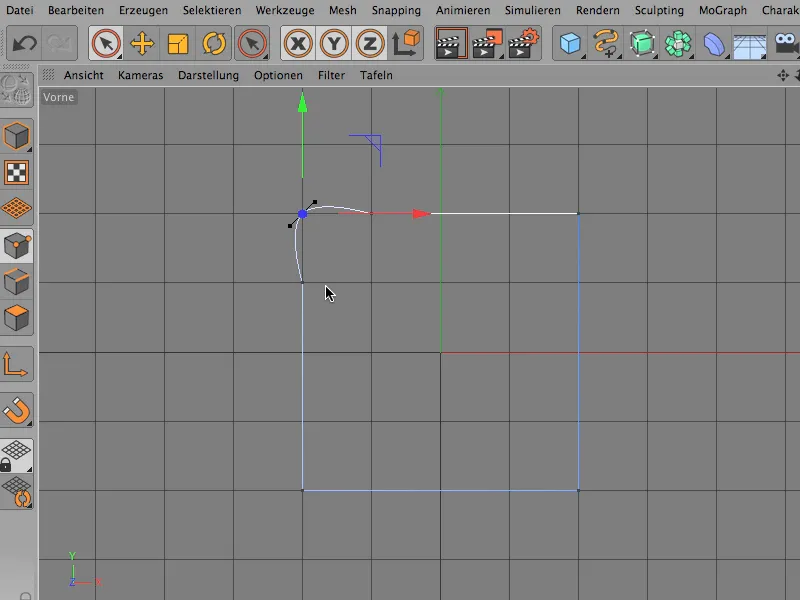This screenshot has height=600, width=800.
Task: Click the red X axis arrow handle
Action: tap(421, 213)
